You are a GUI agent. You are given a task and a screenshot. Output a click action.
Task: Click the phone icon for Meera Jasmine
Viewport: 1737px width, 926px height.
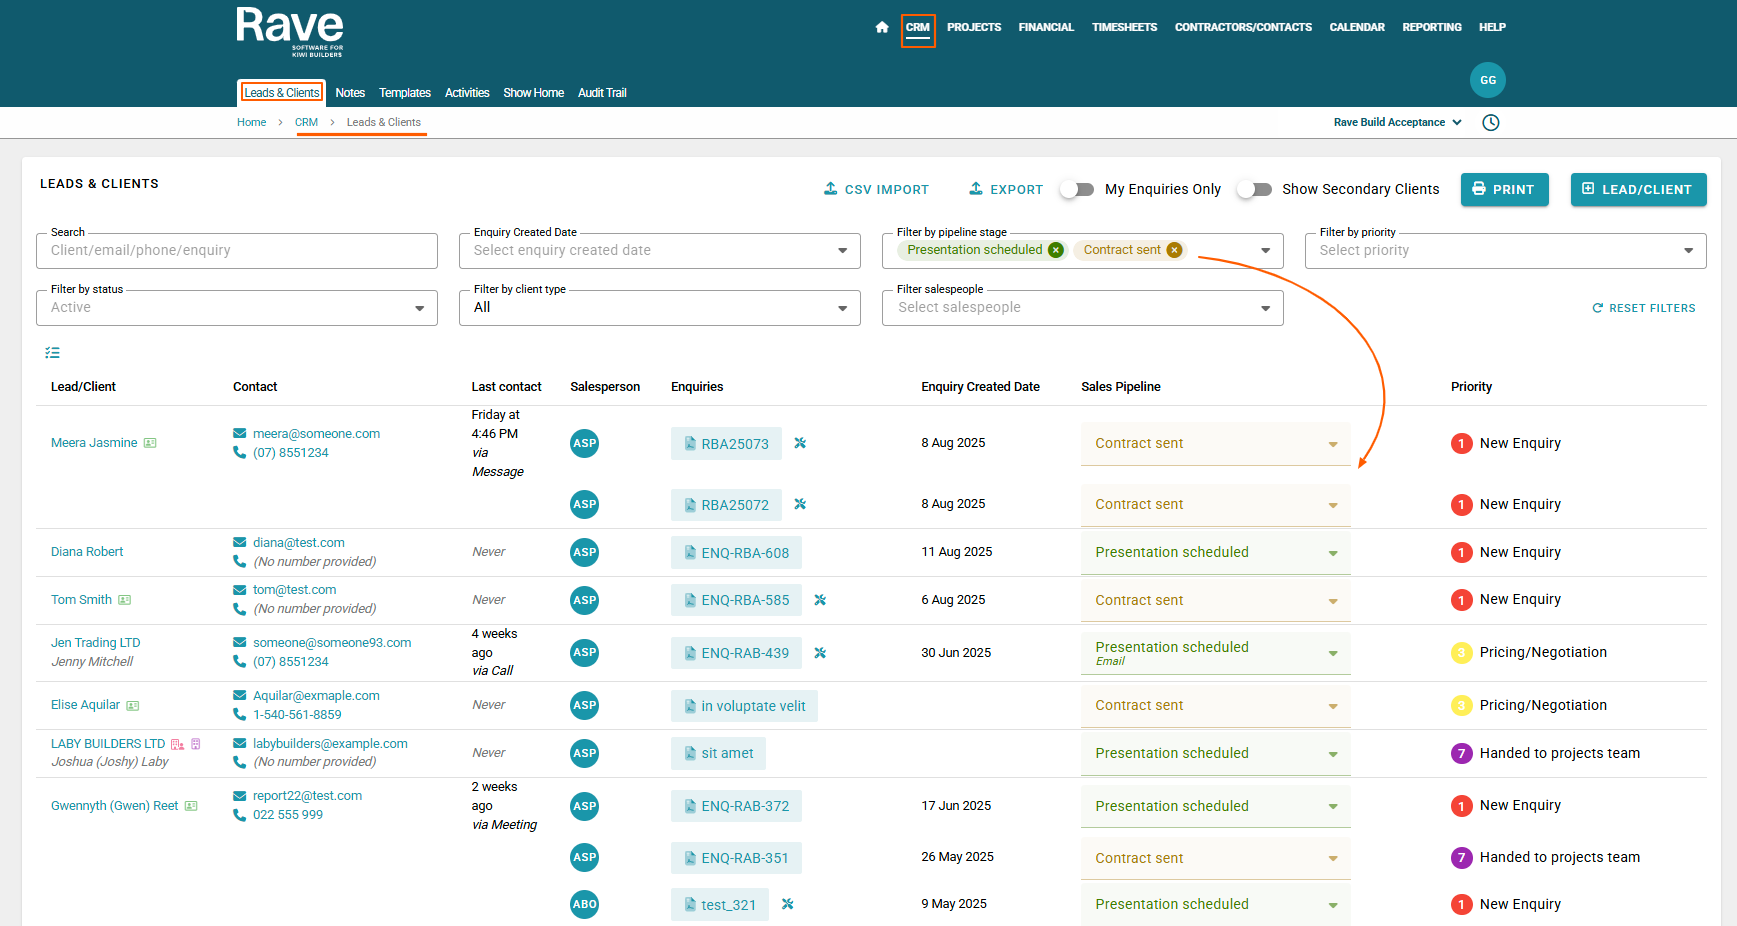(x=239, y=452)
